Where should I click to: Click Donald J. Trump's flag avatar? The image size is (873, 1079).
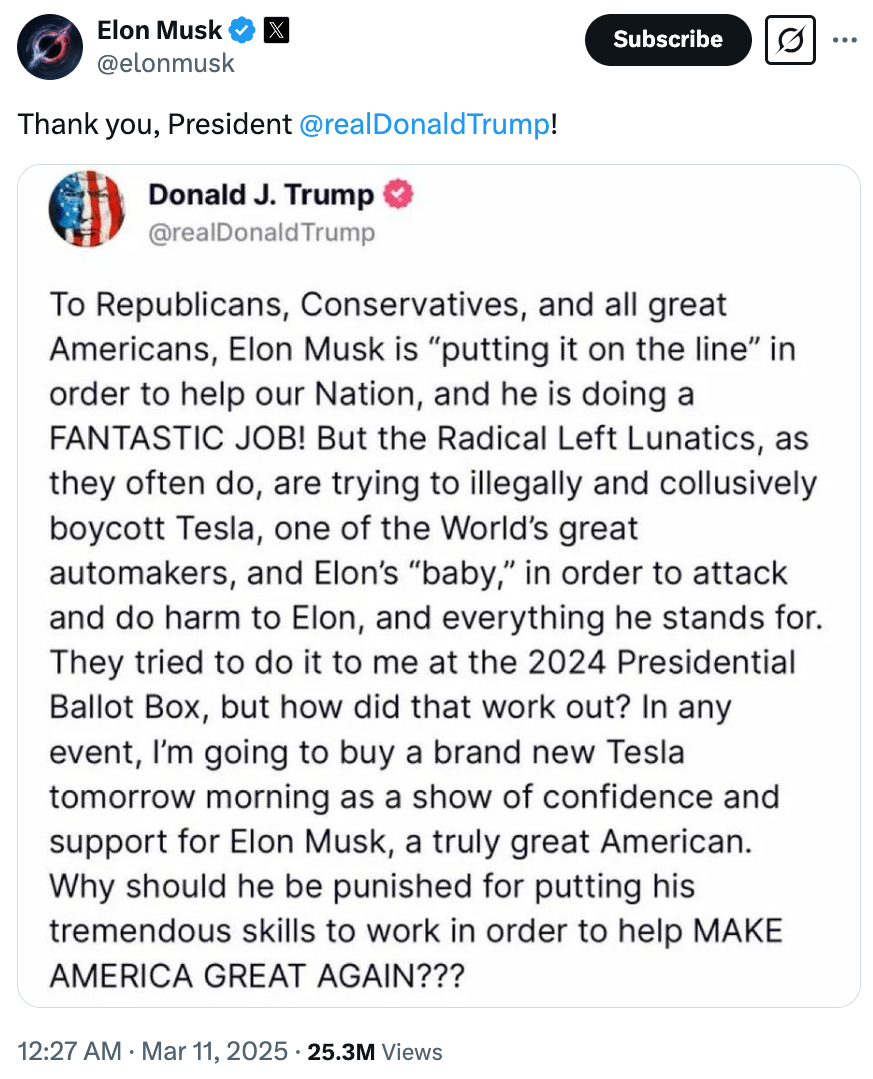tap(87, 209)
